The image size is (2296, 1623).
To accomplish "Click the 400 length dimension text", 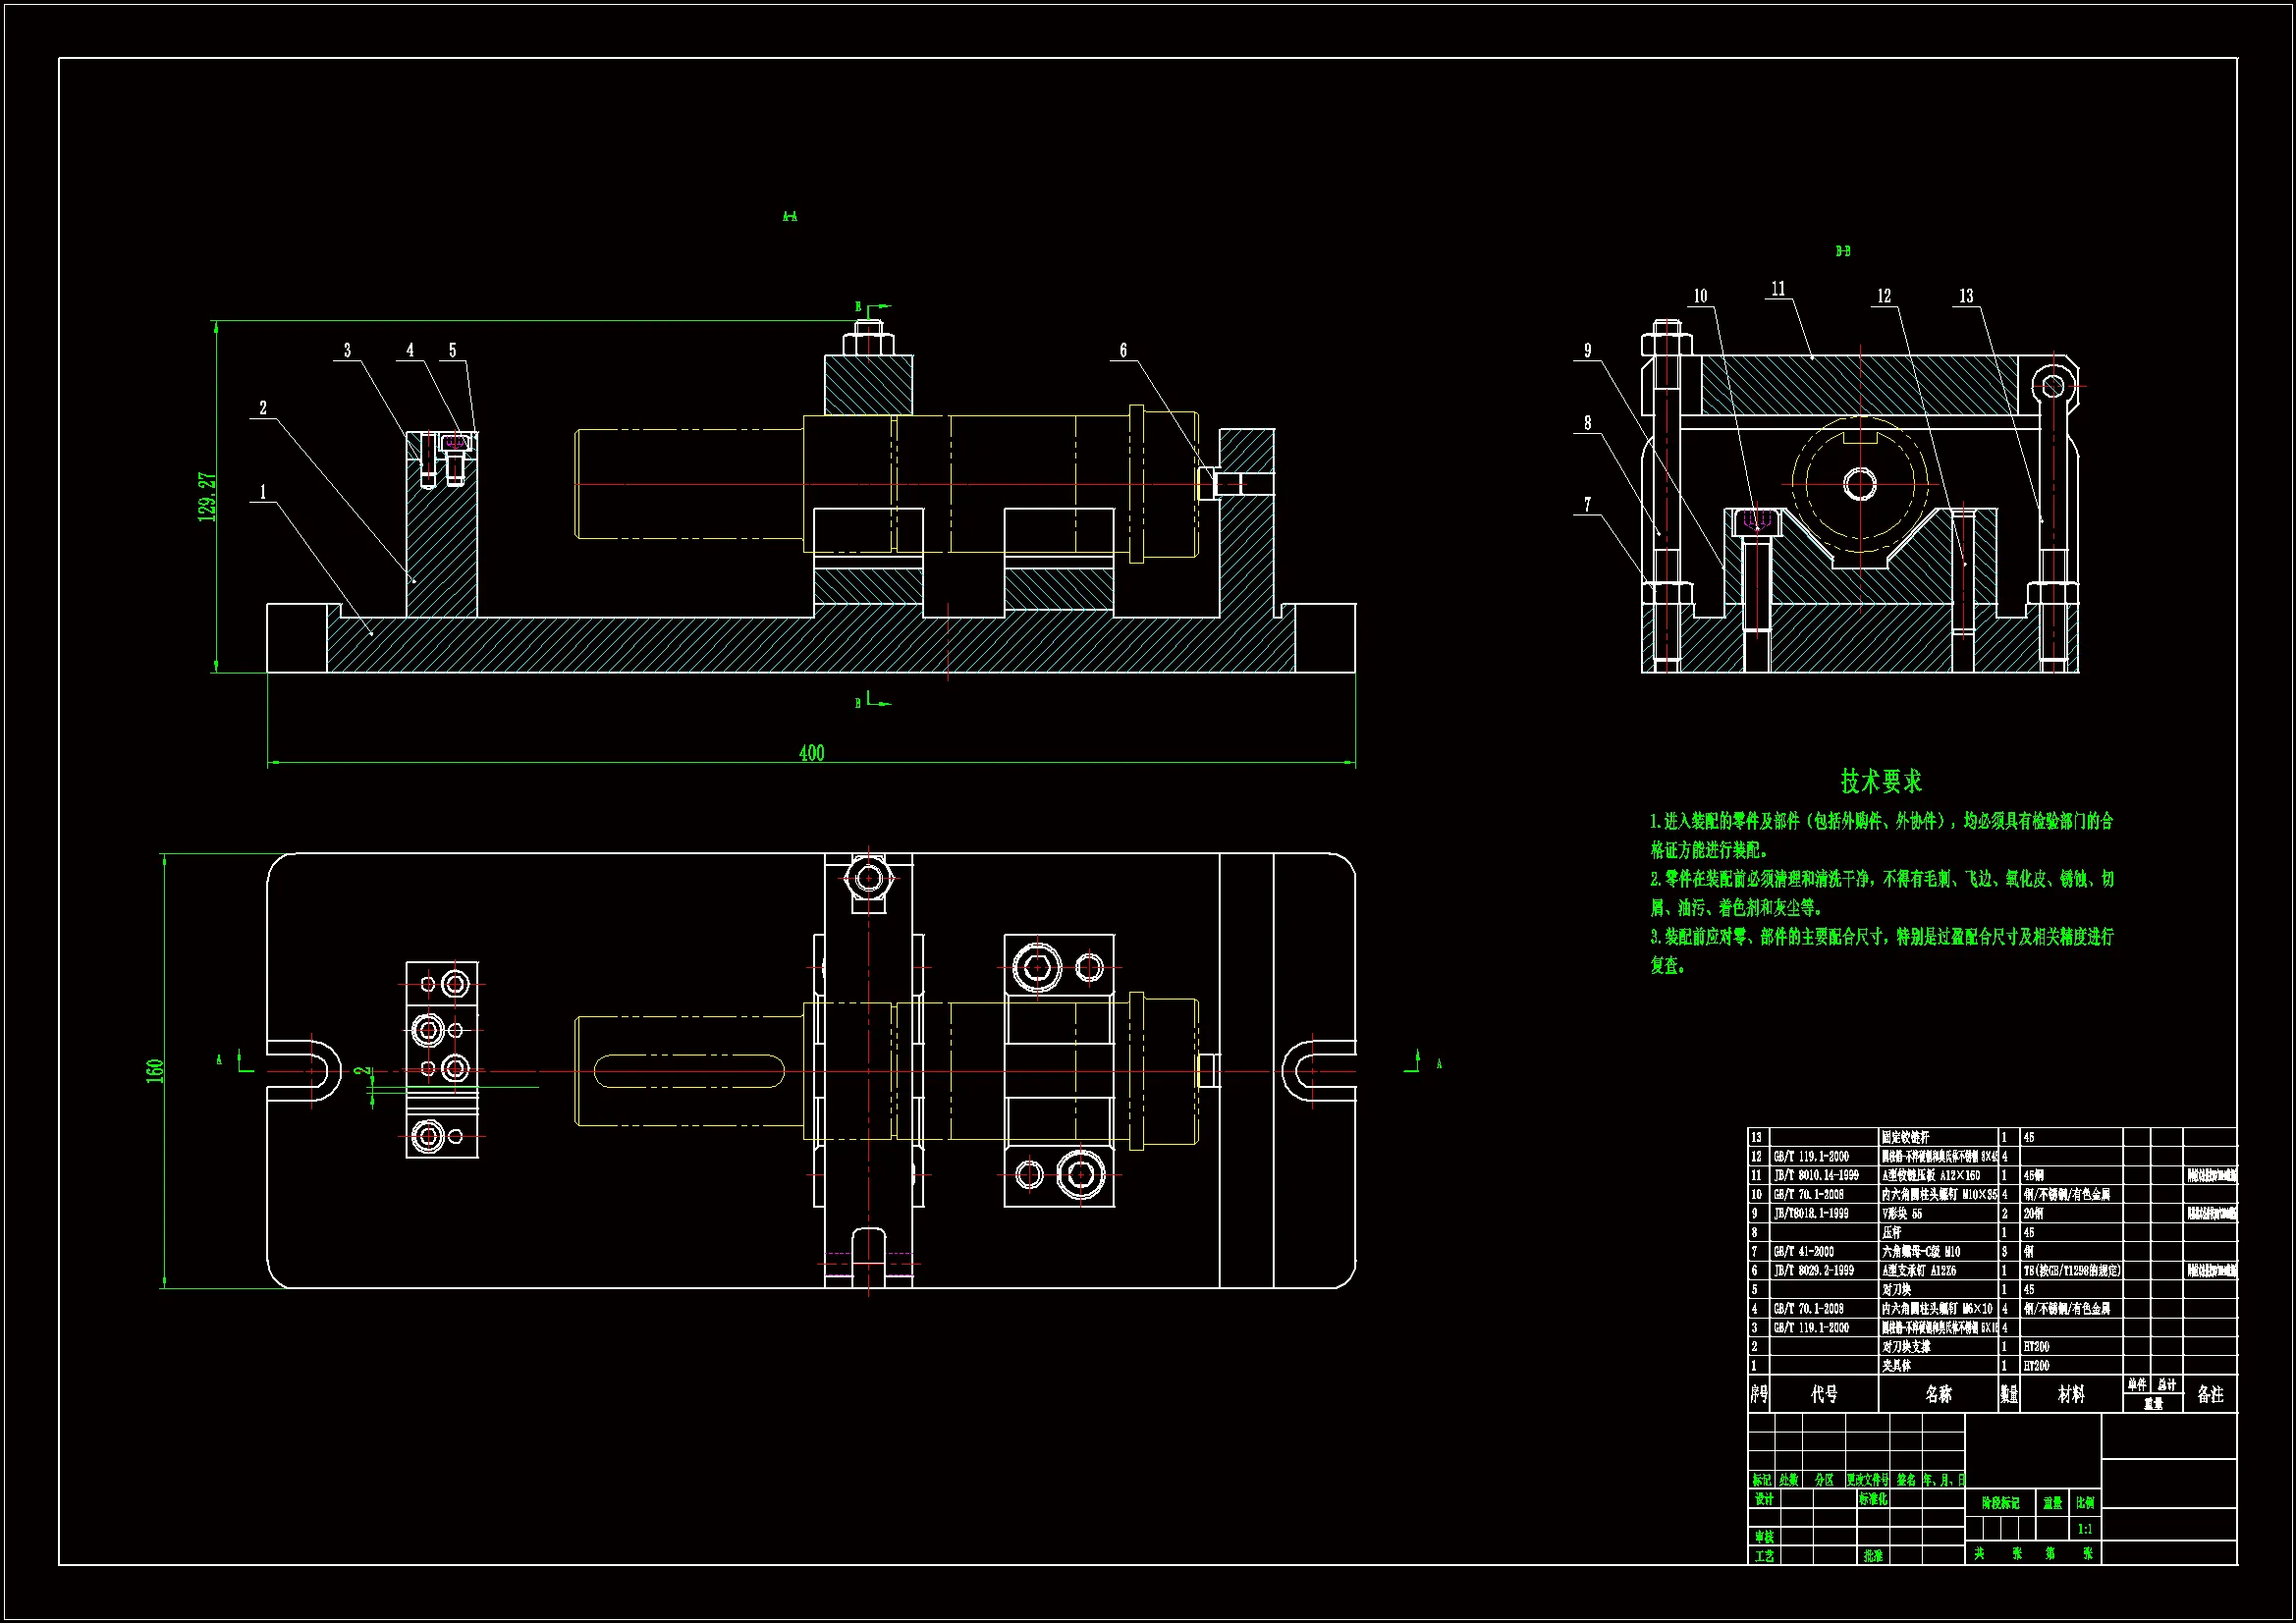I will 811,753.
